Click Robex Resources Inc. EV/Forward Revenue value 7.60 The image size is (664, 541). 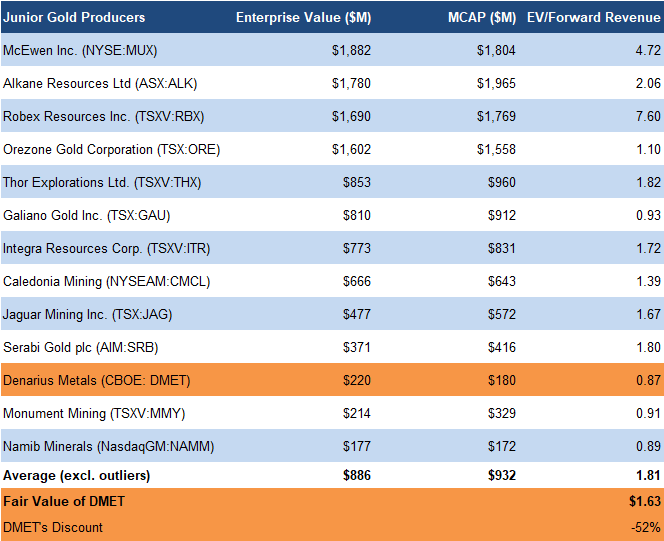(648, 116)
